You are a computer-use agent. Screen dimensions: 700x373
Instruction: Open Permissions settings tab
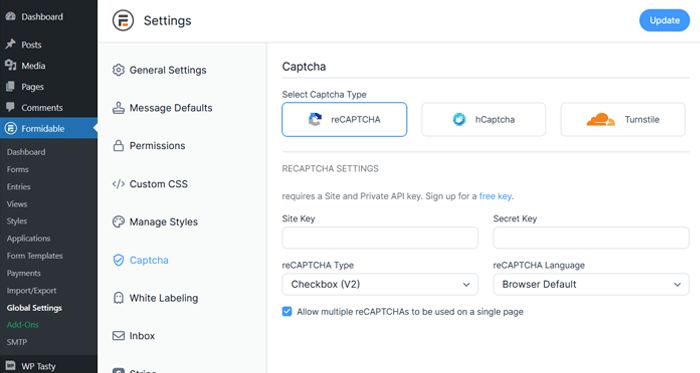149,146
